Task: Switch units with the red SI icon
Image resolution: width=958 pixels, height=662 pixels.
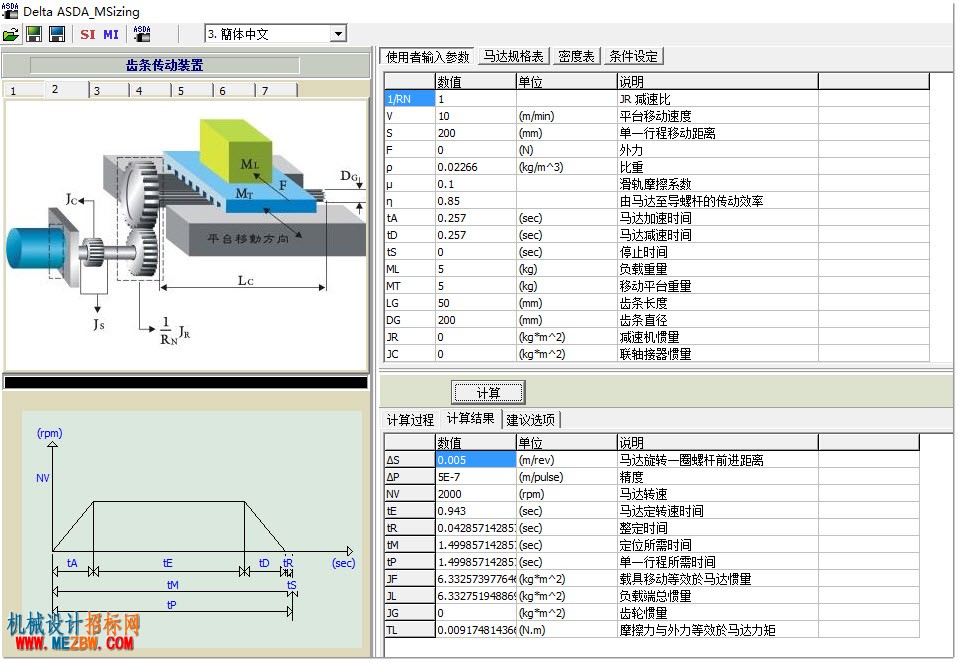Action: [88, 34]
